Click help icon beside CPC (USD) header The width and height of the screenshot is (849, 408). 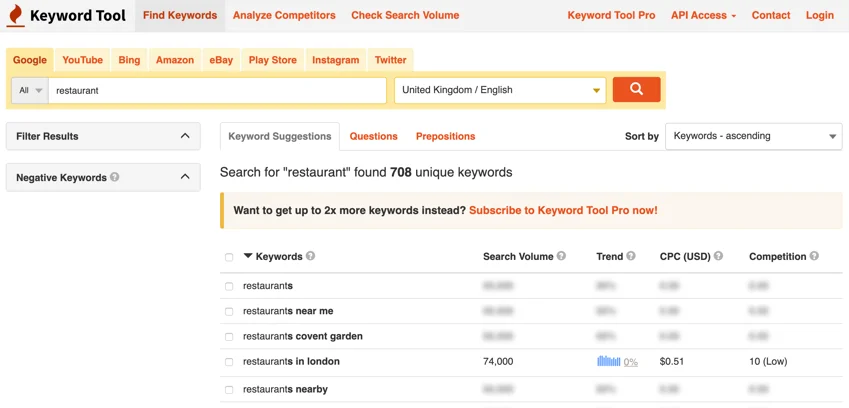tap(719, 256)
